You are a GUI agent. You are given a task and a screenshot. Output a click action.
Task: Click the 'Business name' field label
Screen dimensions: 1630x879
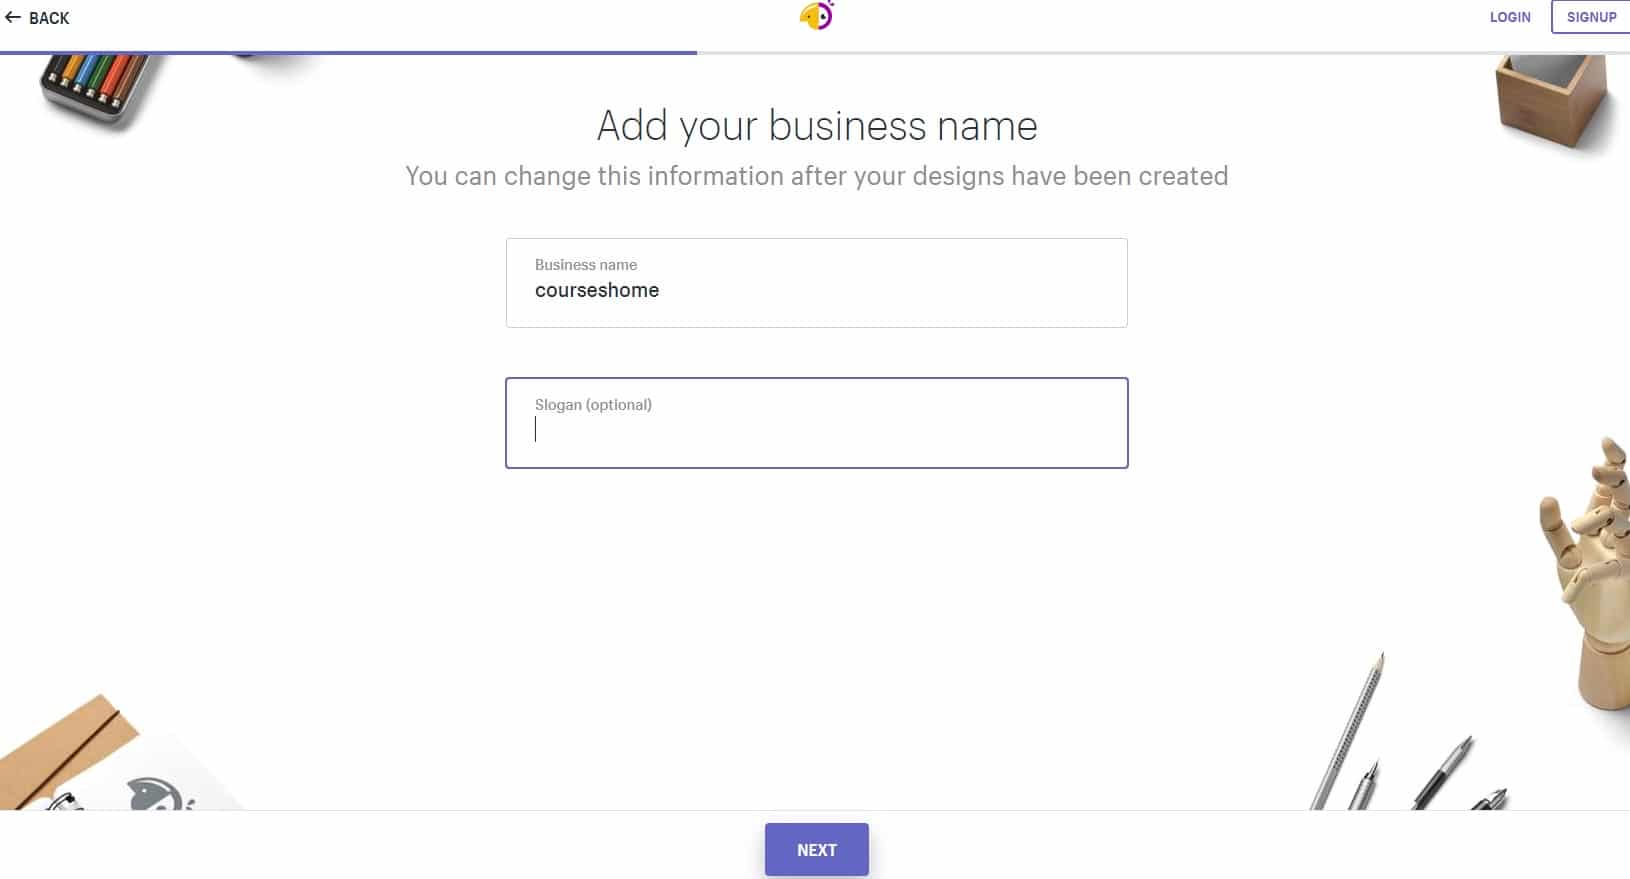tap(585, 265)
